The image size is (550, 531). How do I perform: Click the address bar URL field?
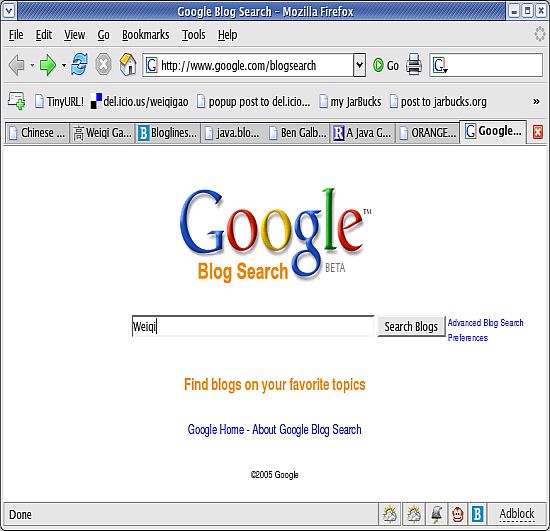click(x=253, y=65)
